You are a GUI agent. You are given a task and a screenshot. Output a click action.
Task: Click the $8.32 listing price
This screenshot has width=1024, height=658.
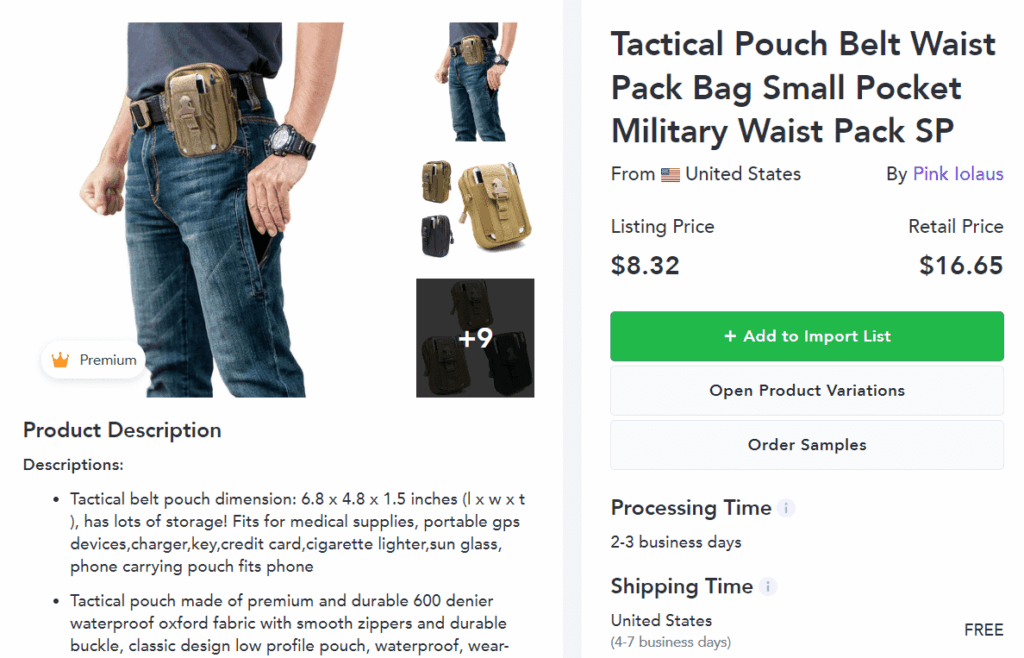[x=645, y=266]
